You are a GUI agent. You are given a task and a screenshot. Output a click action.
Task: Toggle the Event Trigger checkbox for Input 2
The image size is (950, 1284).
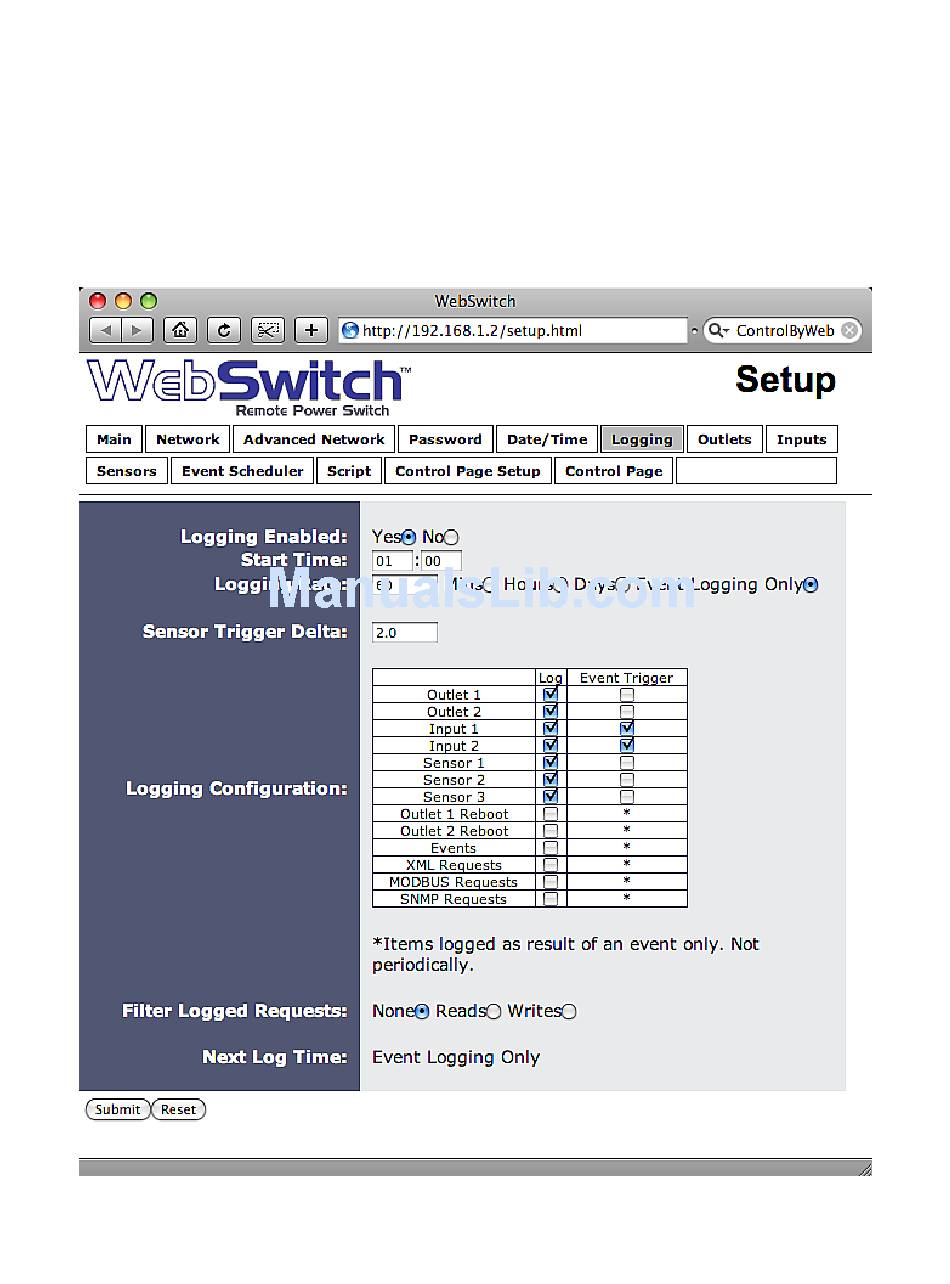(x=626, y=745)
